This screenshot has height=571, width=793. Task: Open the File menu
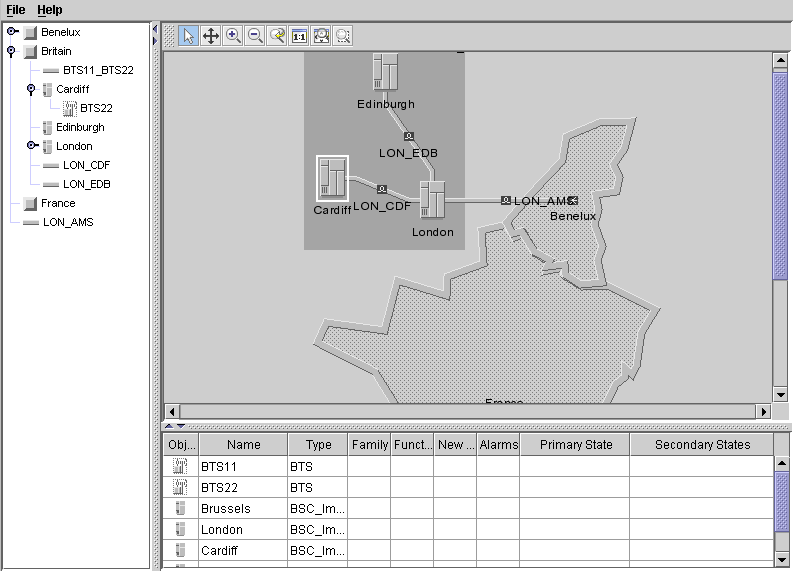pyautogui.click(x=16, y=10)
